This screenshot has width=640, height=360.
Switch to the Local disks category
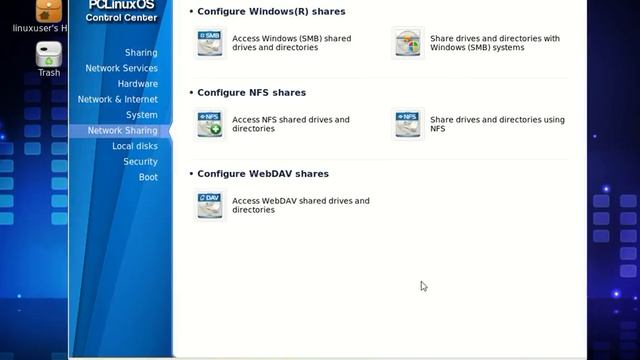coord(135,146)
